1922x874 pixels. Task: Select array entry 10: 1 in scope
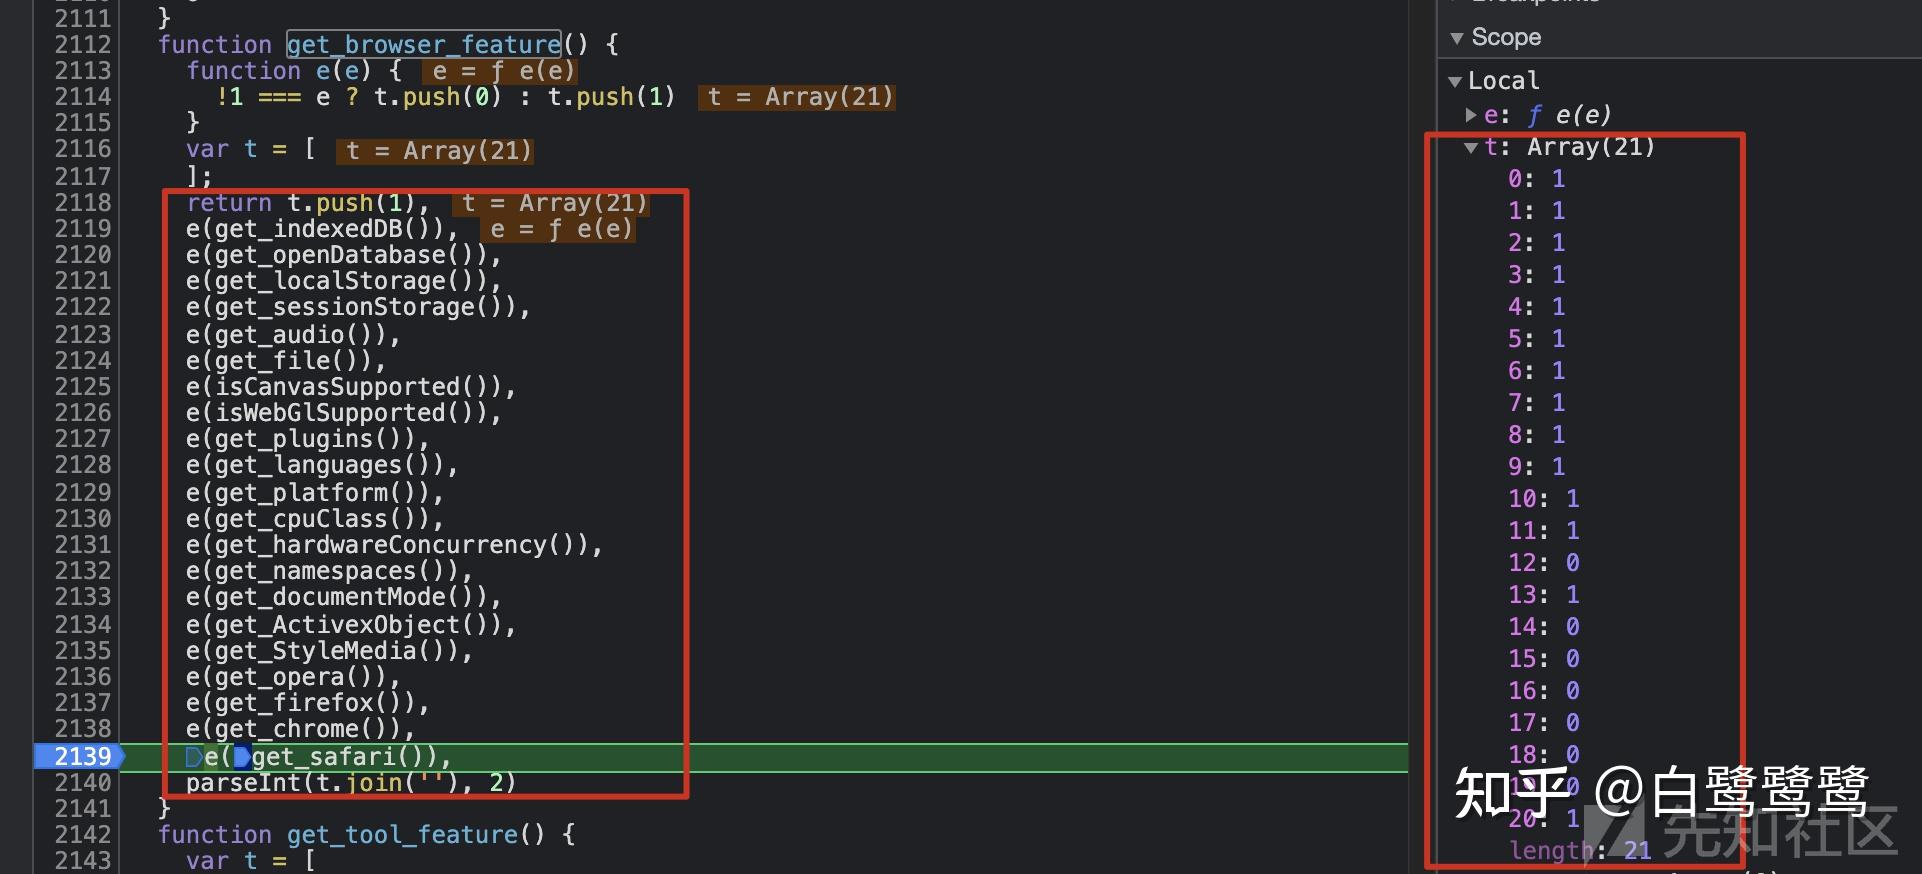pyautogui.click(x=1544, y=499)
